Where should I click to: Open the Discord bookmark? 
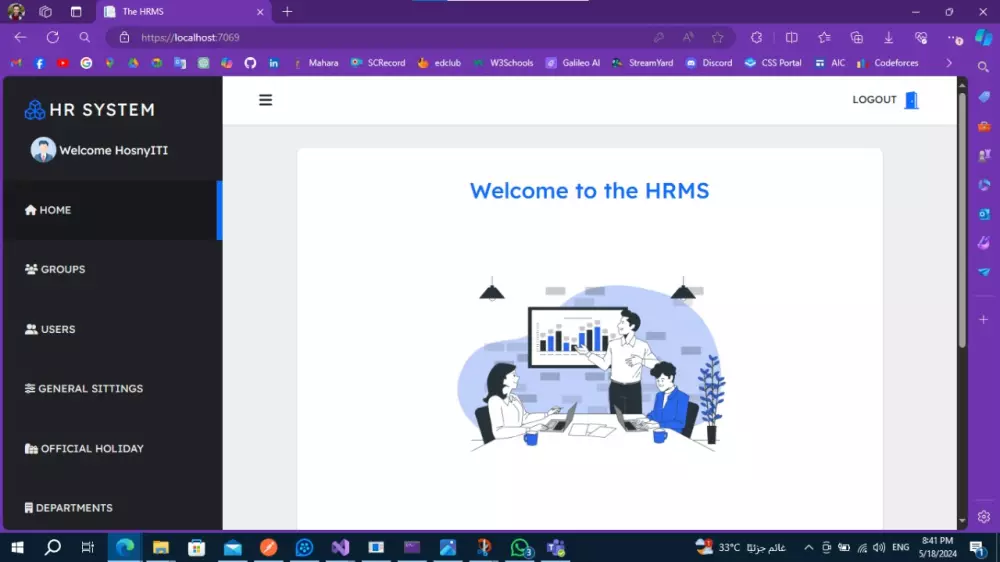click(709, 63)
